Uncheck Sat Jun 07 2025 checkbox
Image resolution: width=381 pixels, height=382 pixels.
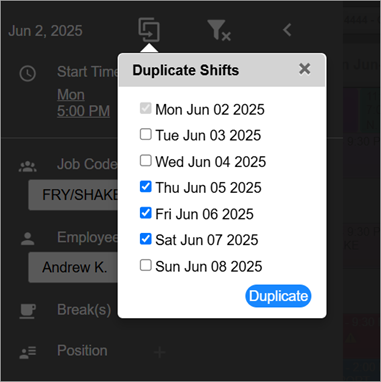pos(146,239)
